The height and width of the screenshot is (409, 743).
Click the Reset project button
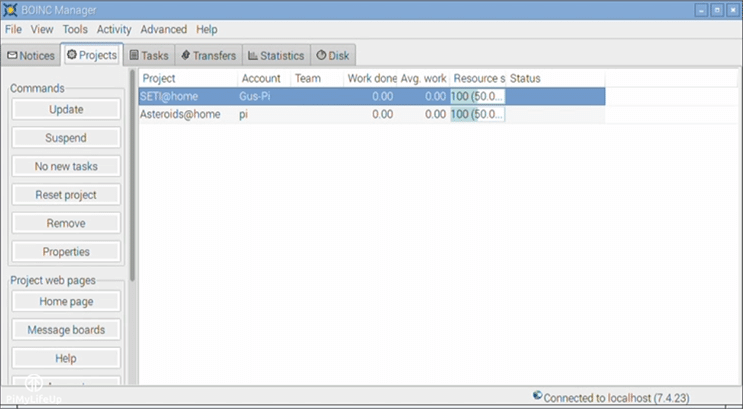pyautogui.click(x=66, y=195)
